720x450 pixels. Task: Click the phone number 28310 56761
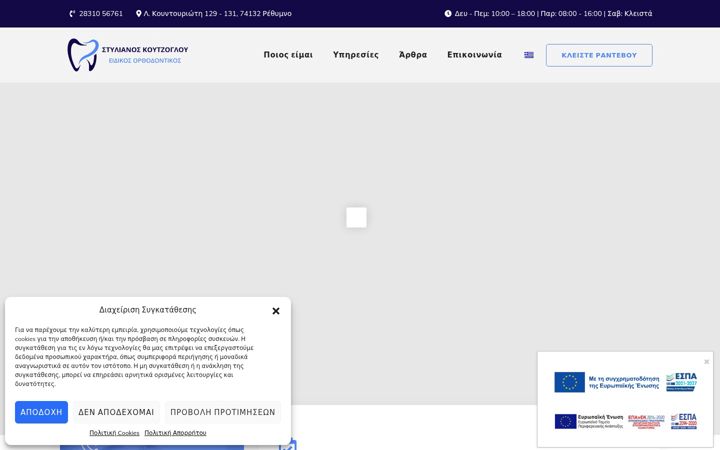[101, 14]
